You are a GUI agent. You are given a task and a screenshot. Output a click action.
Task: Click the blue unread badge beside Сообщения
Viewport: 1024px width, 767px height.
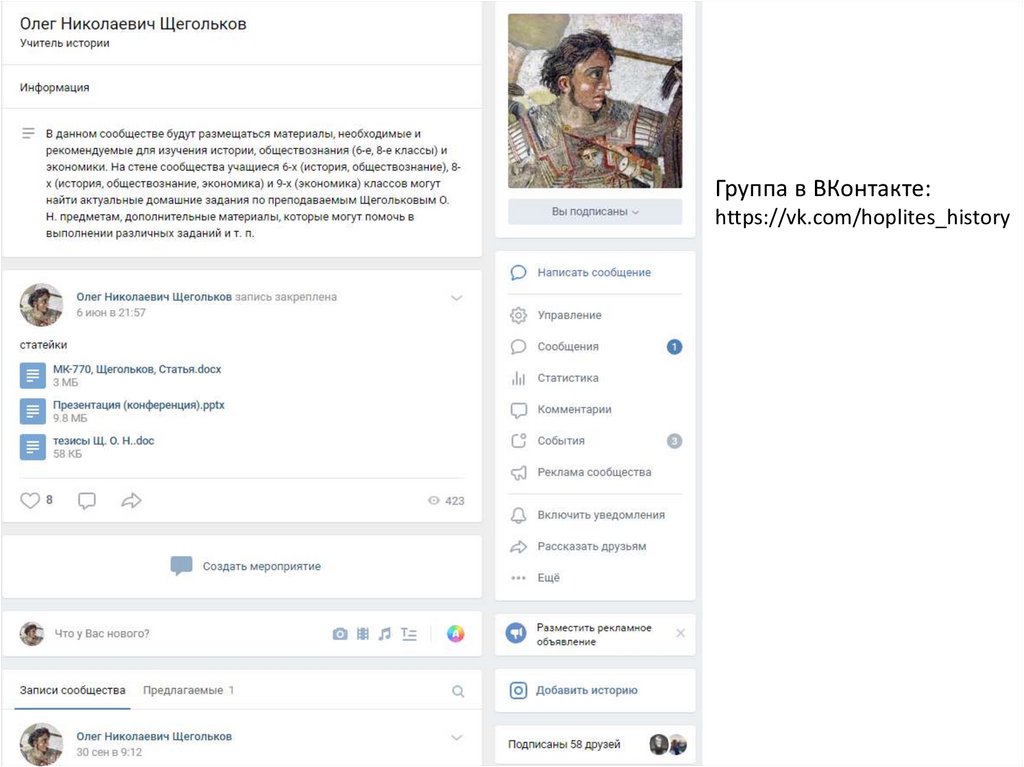pos(674,347)
